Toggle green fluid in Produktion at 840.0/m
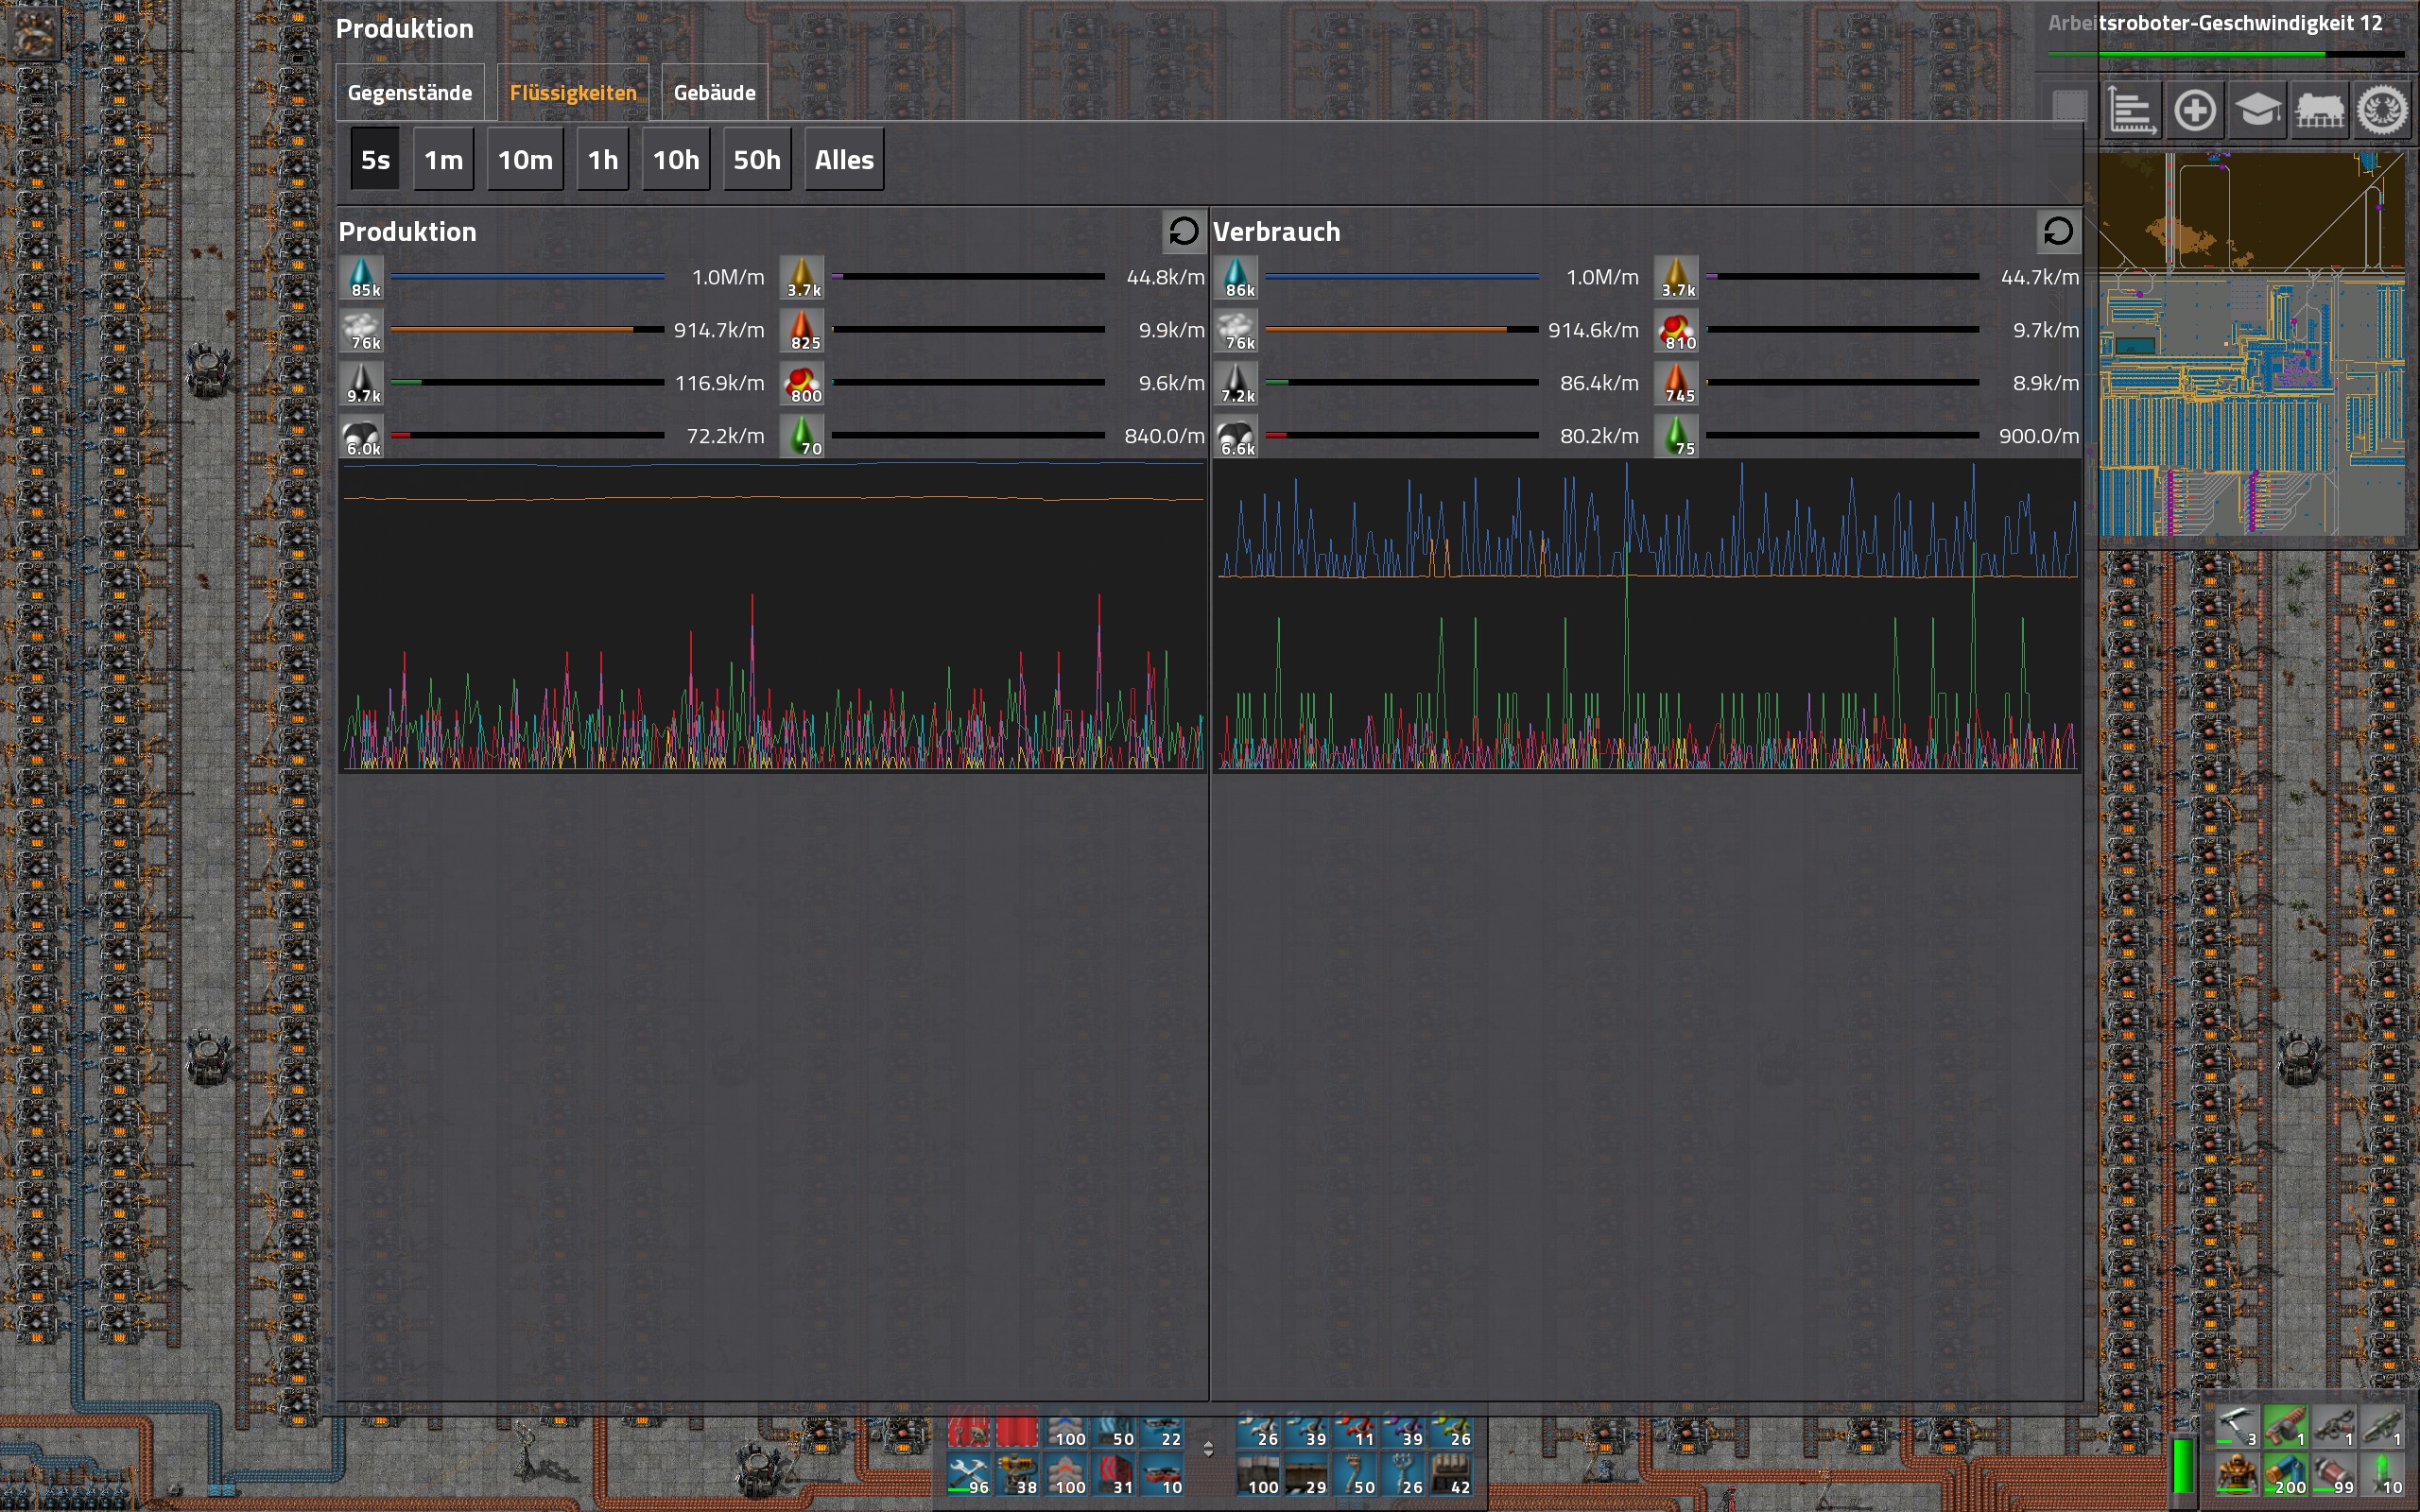The image size is (2420, 1512). [803, 436]
